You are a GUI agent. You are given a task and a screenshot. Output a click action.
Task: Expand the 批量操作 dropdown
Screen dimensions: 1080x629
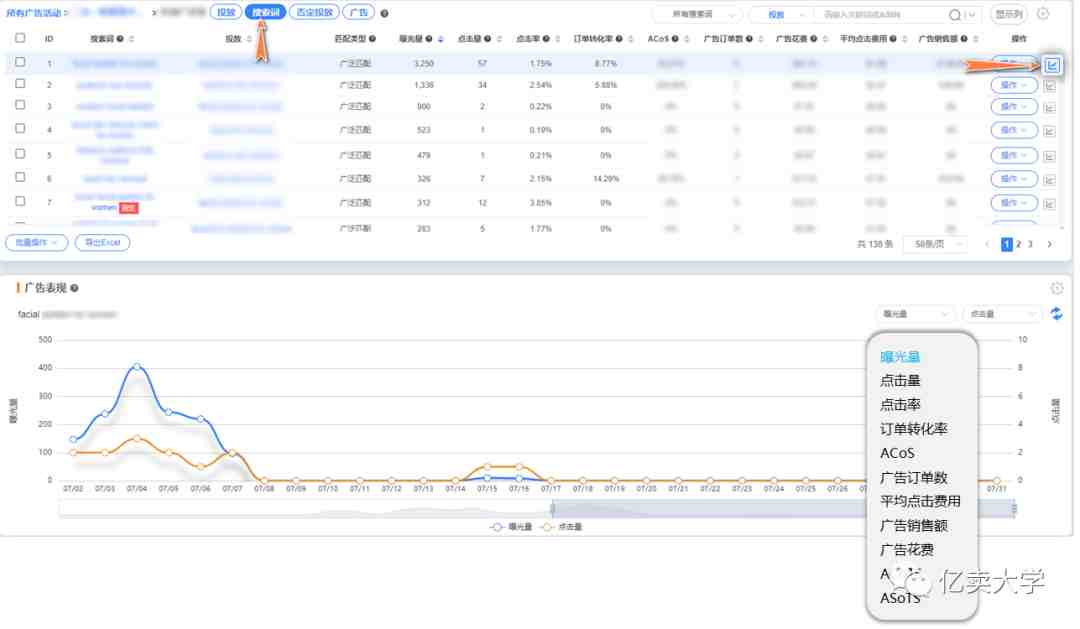37,243
